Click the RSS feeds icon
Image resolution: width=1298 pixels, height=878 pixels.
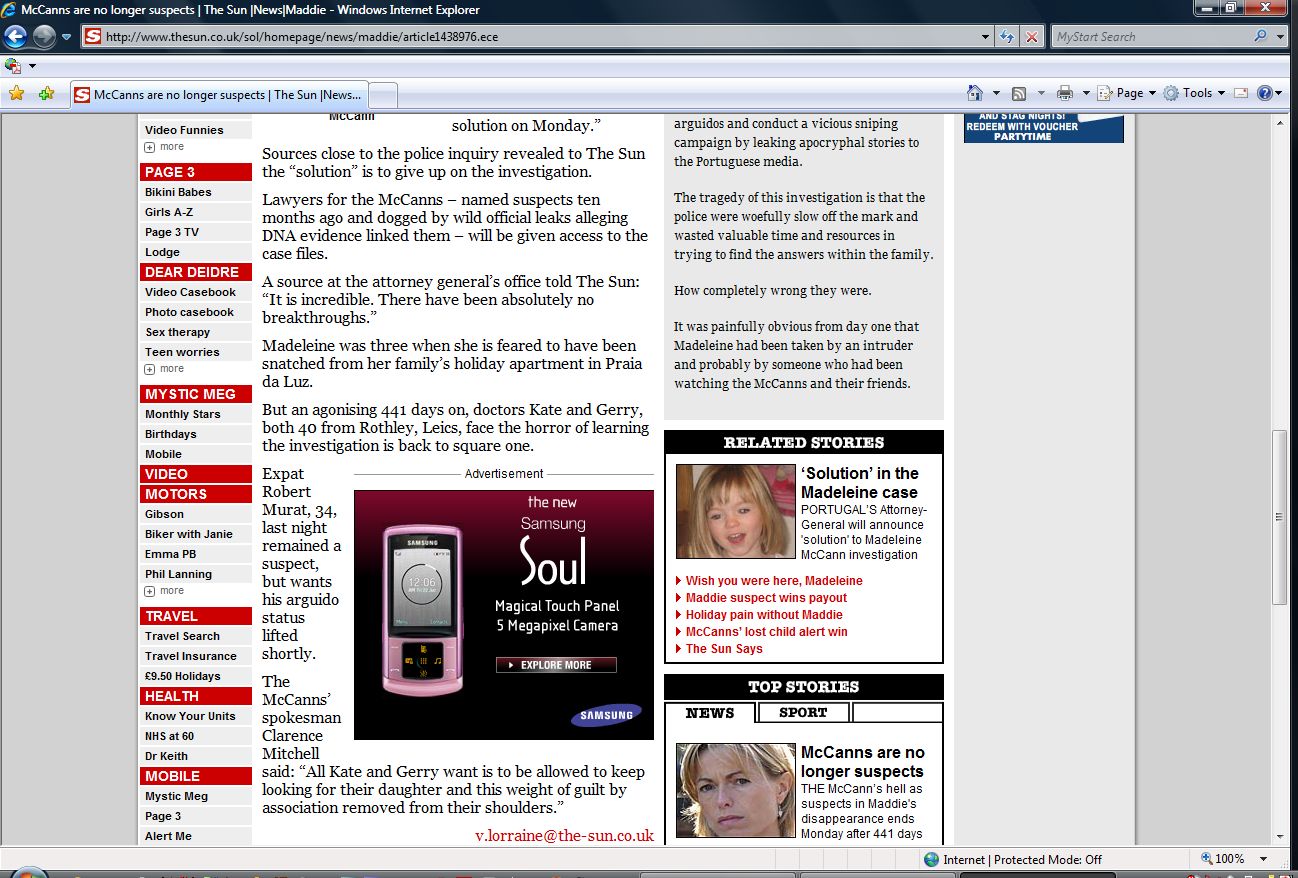point(1019,93)
